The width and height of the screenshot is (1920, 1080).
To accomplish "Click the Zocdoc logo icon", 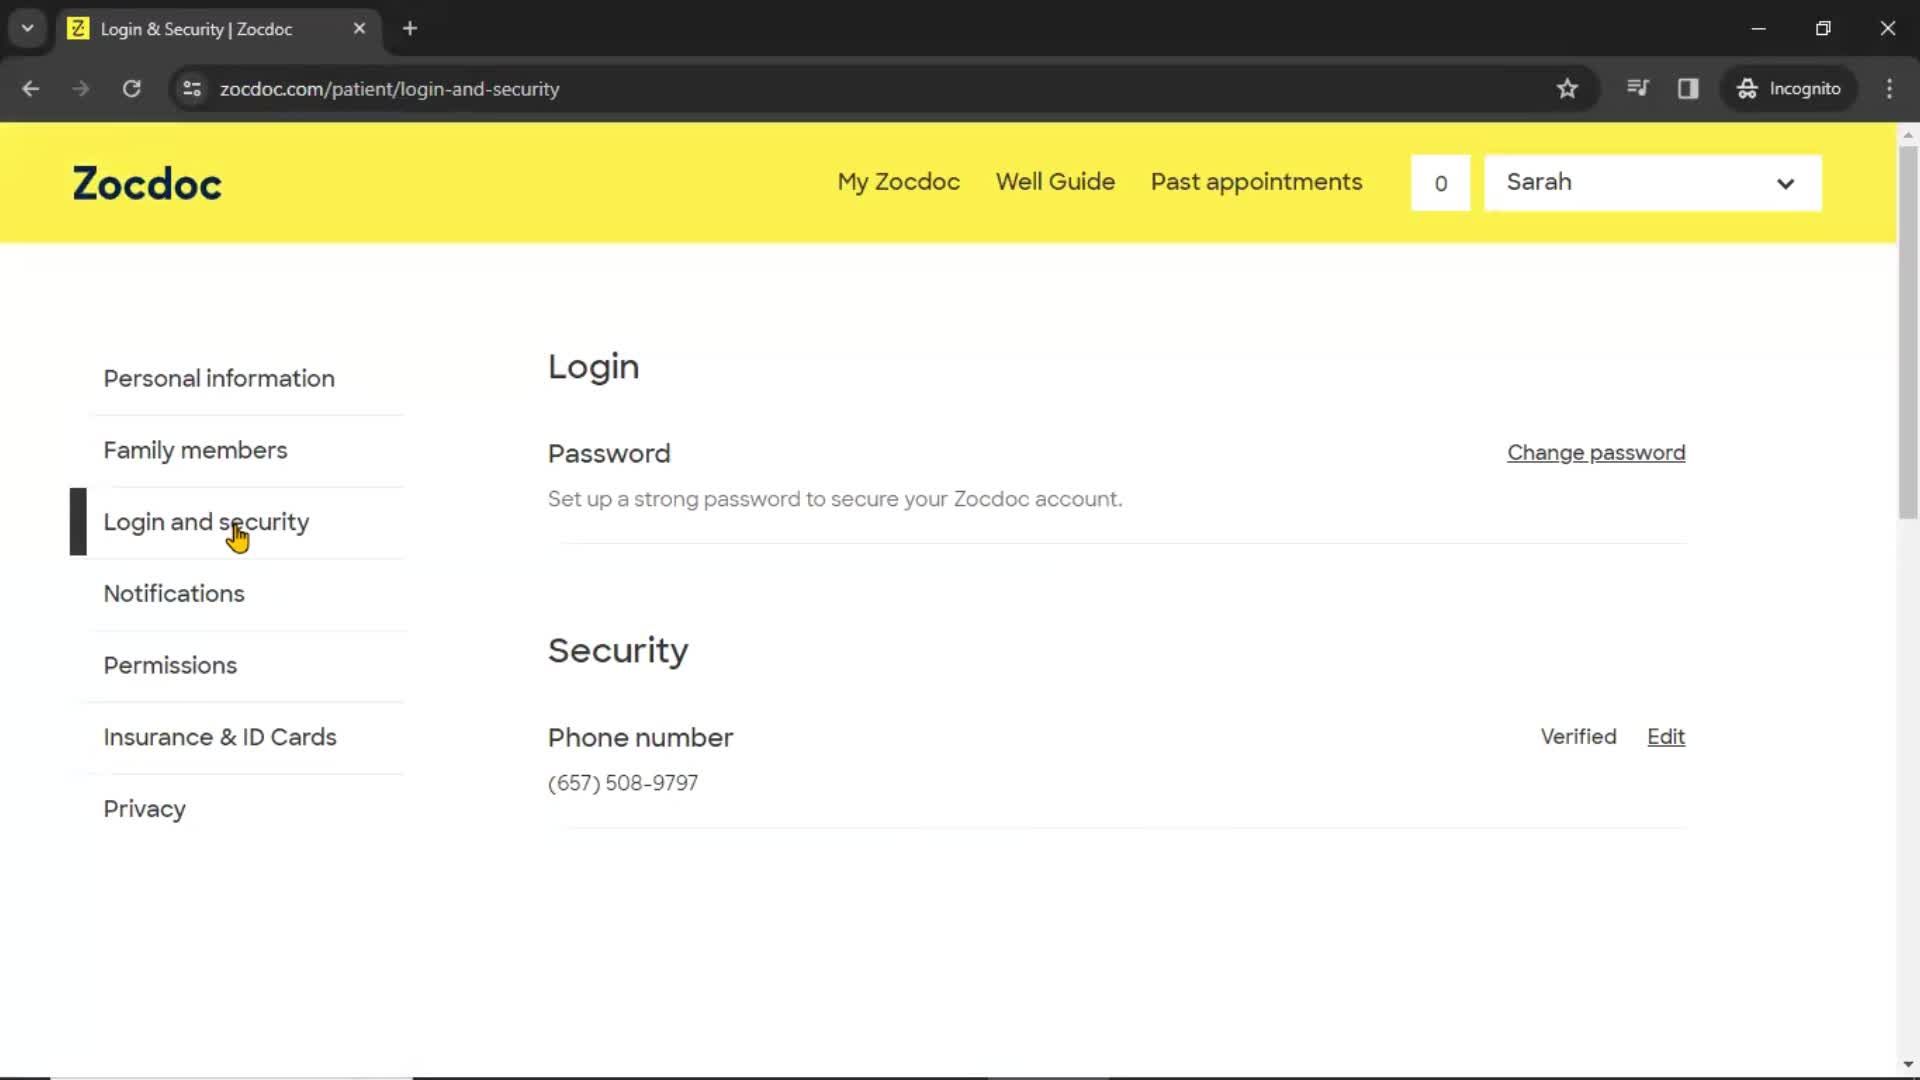I will pos(145,182).
